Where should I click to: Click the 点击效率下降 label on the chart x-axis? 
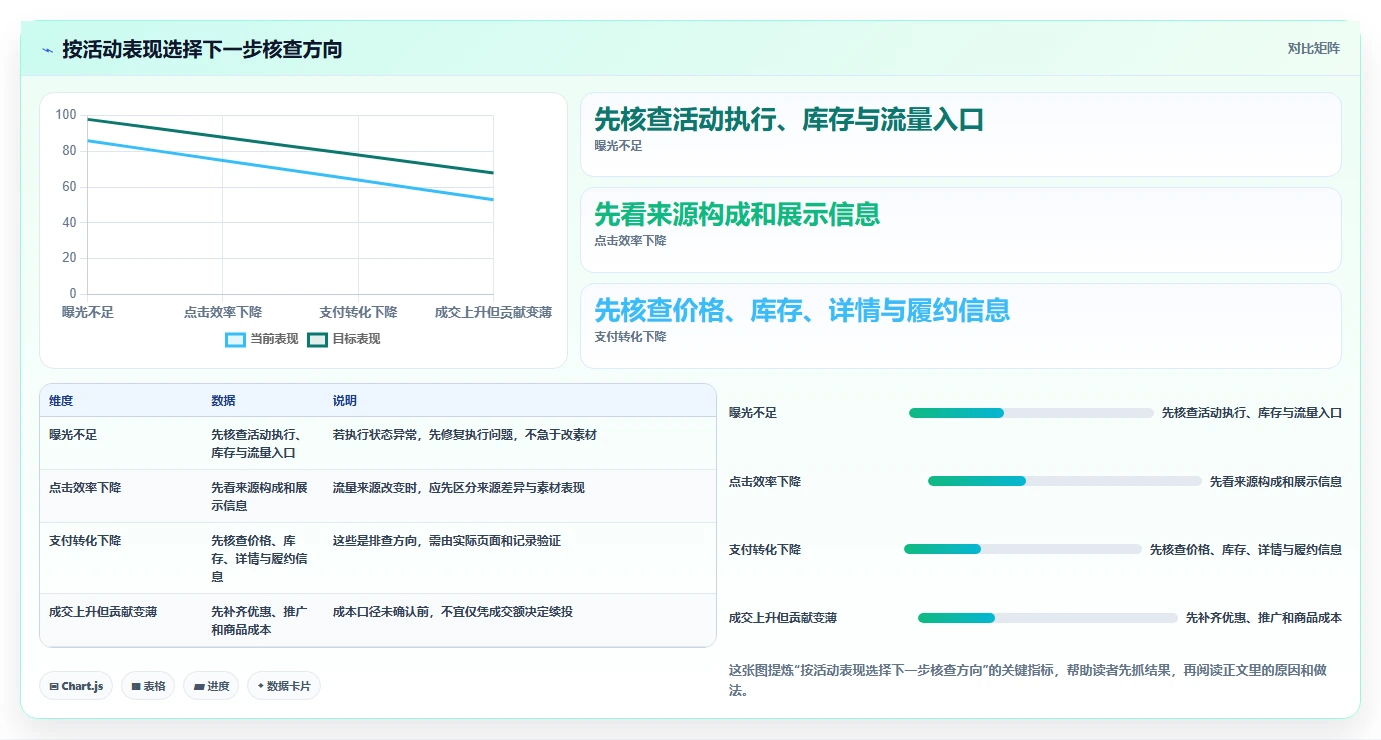point(223,313)
